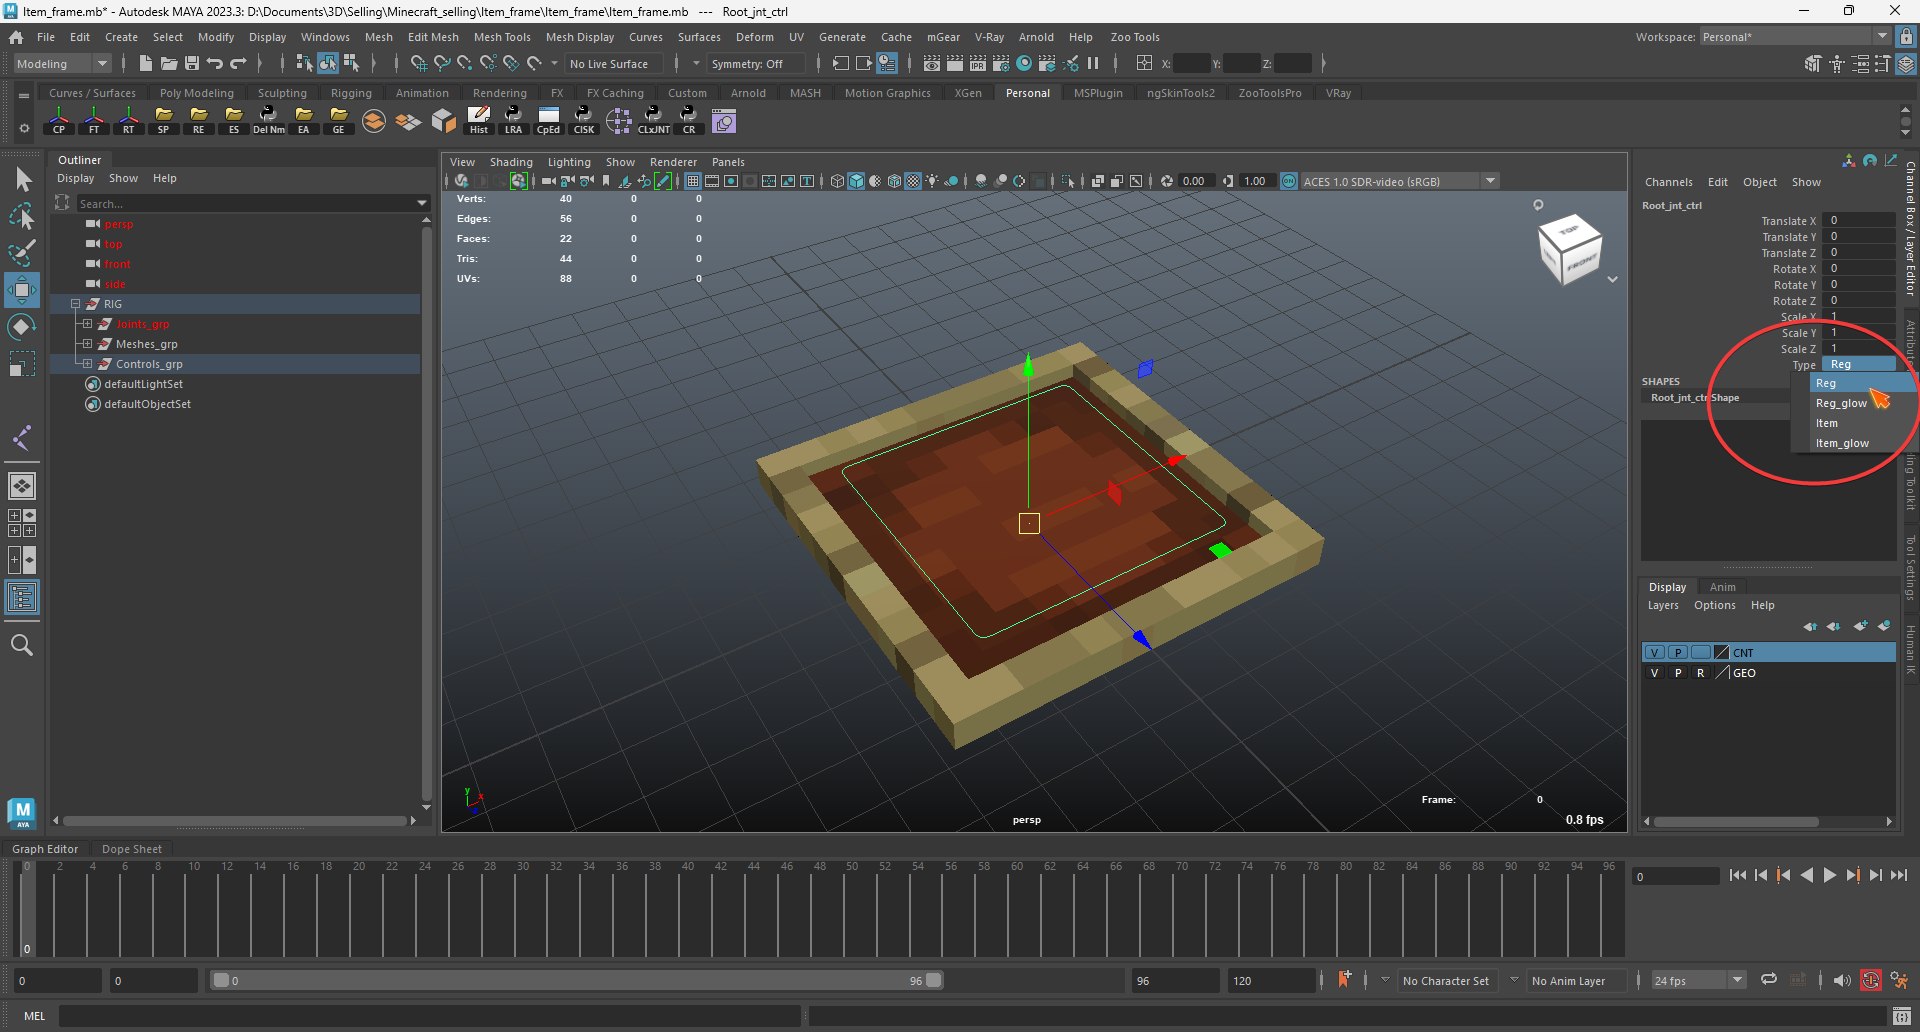Click the timeline range slider bar

[x=577, y=981]
